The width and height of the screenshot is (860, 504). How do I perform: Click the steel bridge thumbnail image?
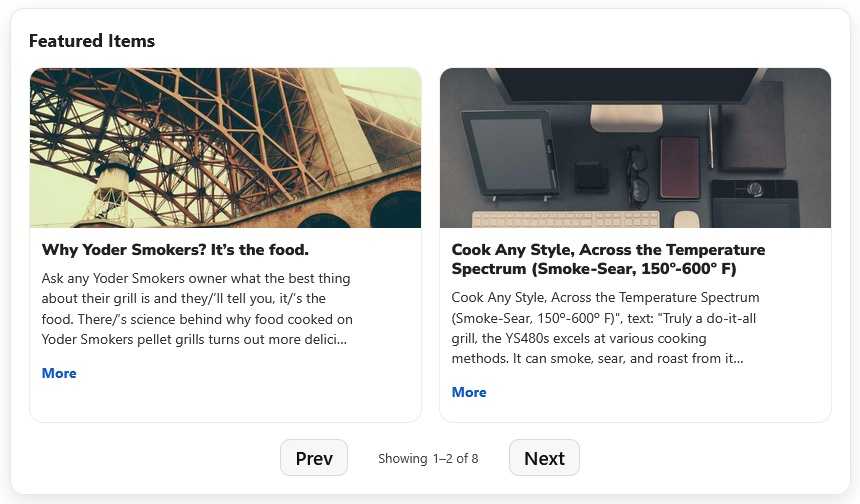(x=225, y=148)
